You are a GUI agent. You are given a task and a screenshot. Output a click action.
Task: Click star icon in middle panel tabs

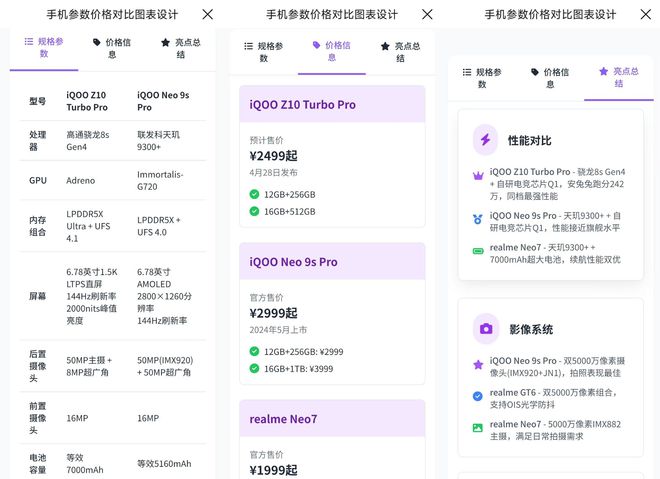point(385,46)
